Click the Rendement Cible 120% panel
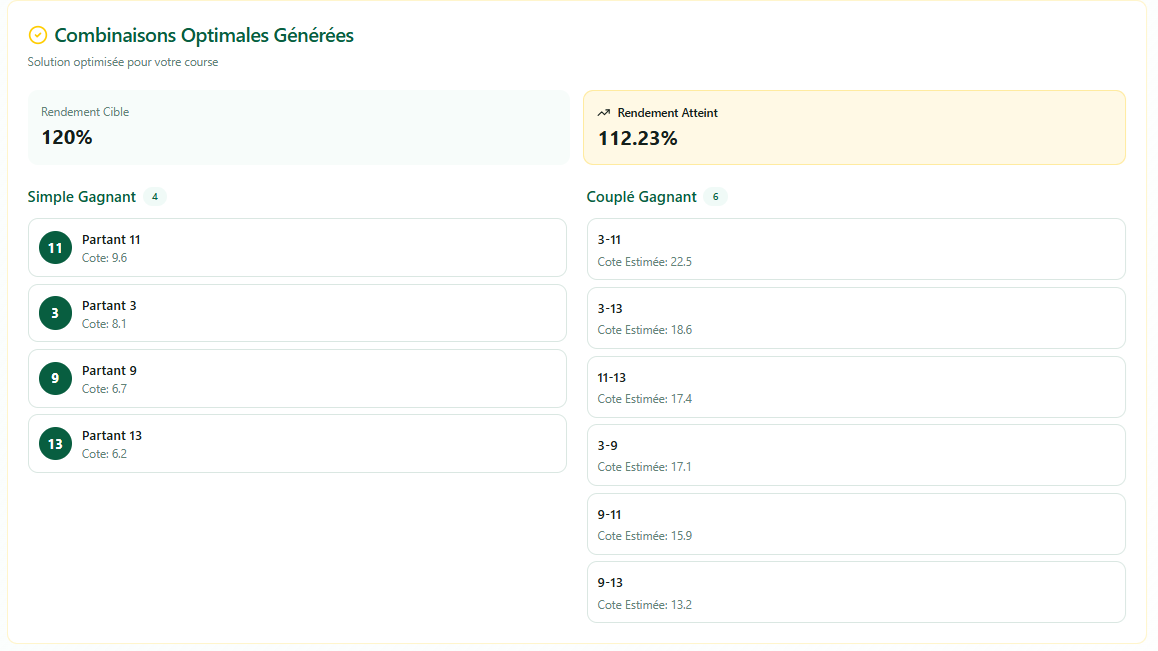The height and width of the screenshot is (651, 1158). tap(298, 127)
